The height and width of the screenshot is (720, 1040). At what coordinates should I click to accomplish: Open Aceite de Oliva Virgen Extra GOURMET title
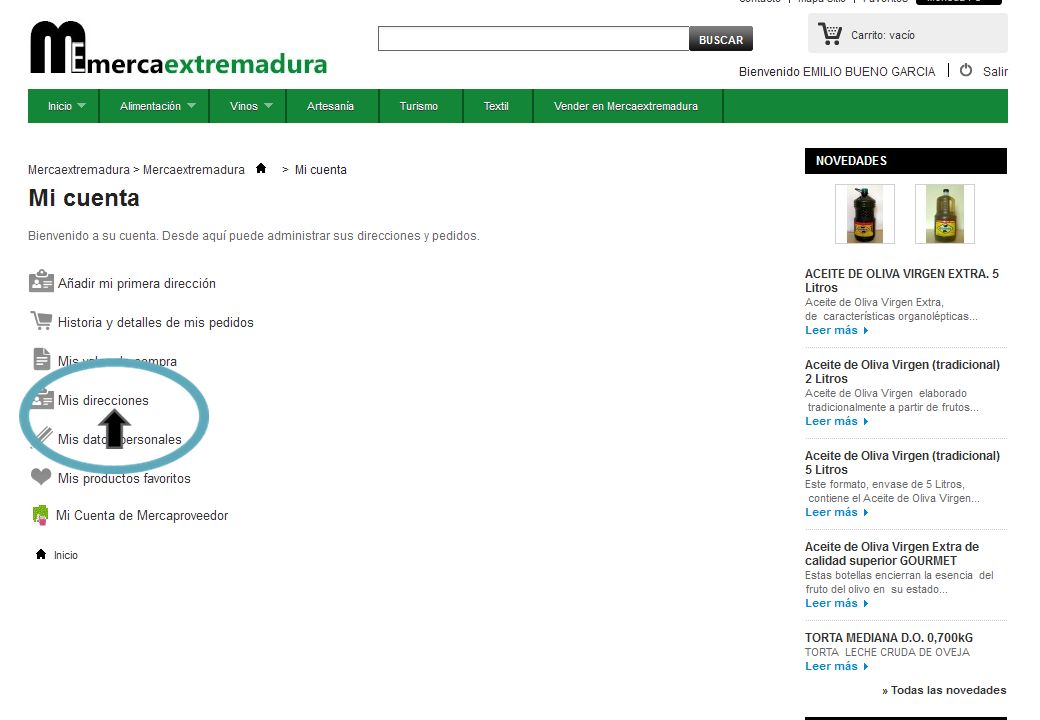[892, 554]
